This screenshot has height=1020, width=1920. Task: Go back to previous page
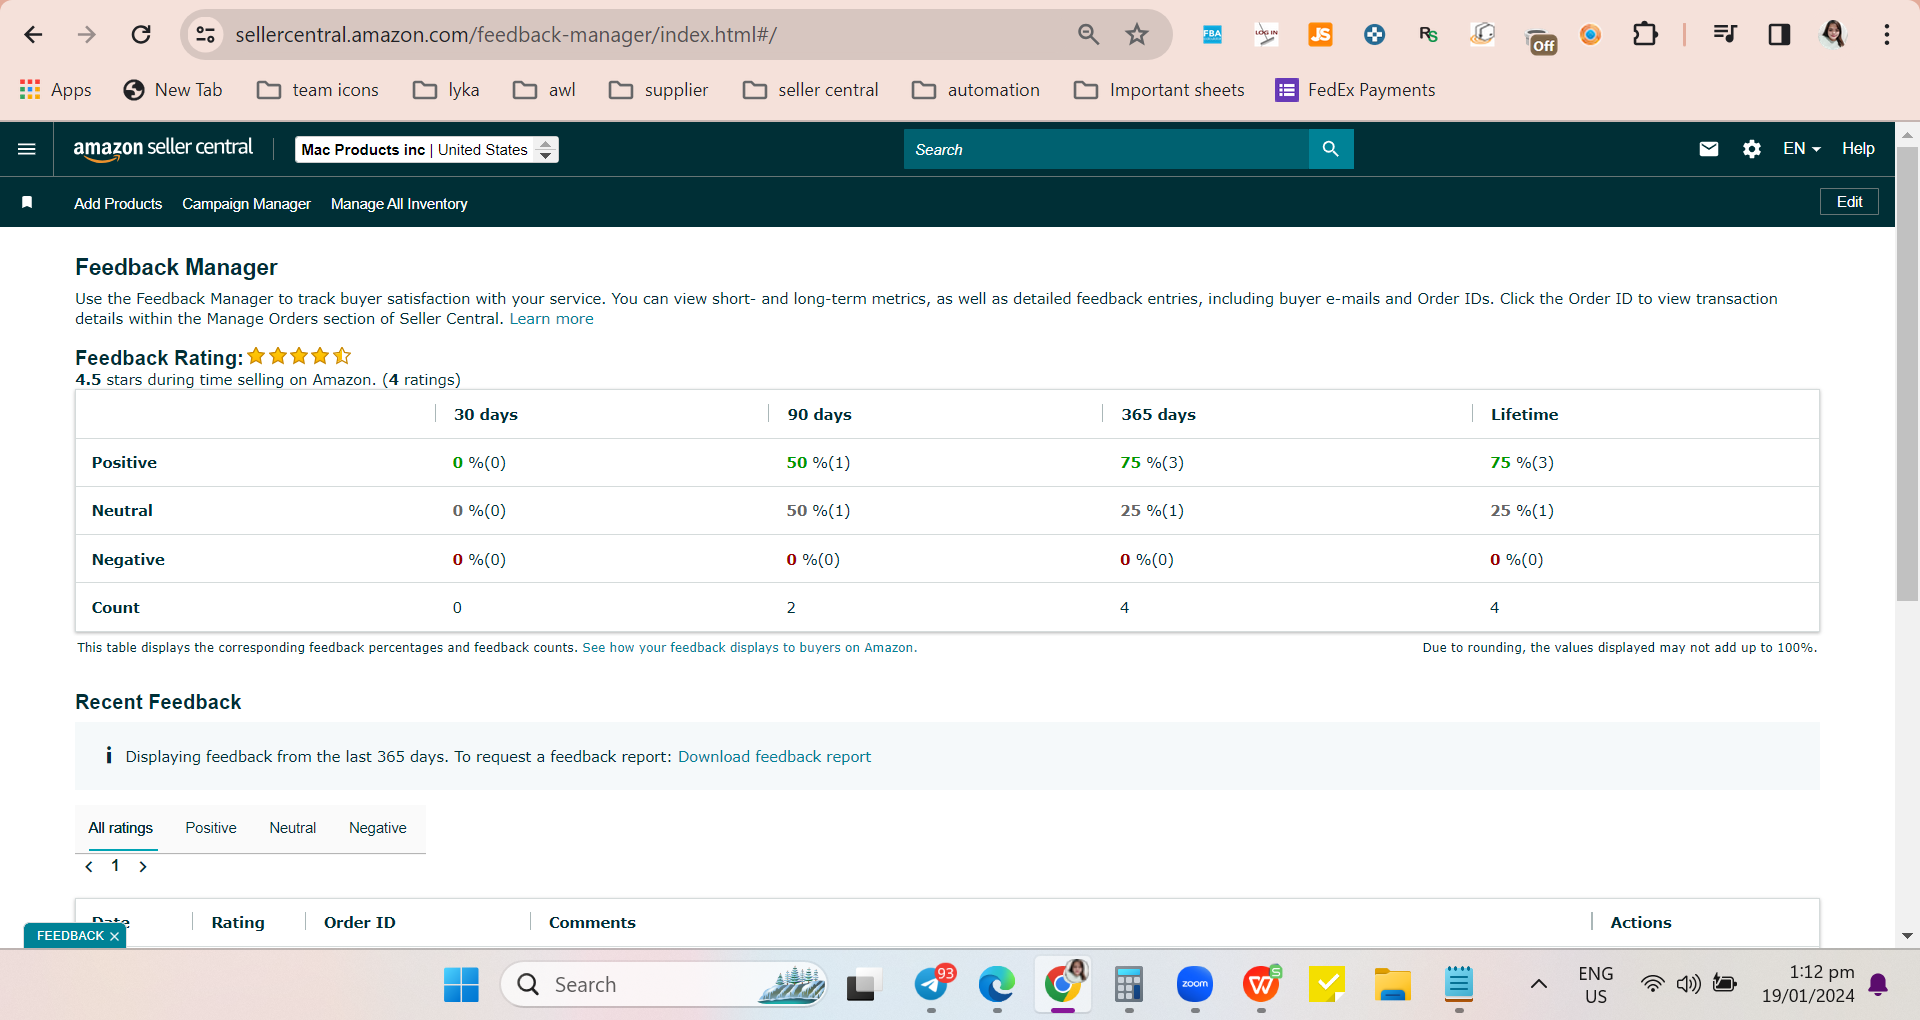click(x=33, y=35)
